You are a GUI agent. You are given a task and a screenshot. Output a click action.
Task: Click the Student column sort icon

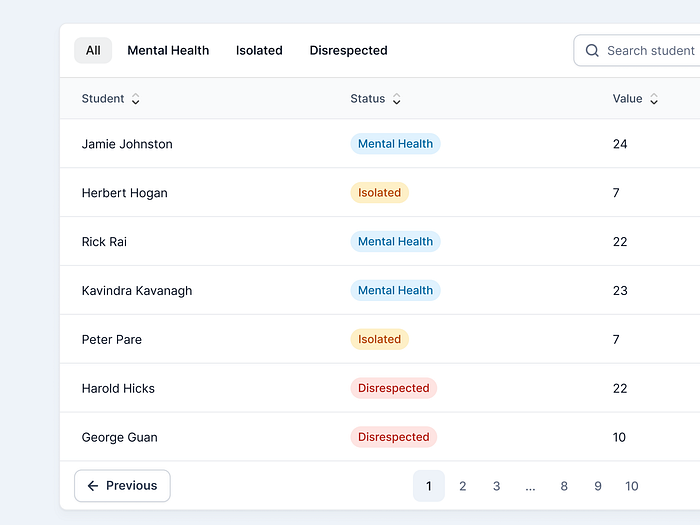(136, 99)
